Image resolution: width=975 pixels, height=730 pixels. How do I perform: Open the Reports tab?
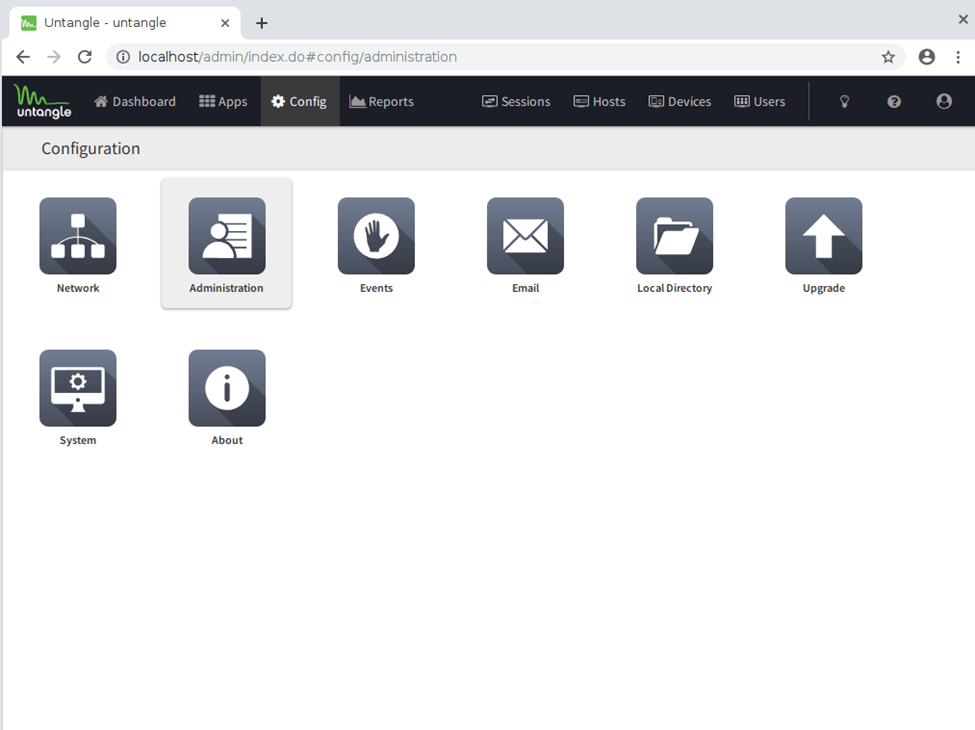click(x=381, y=101)
